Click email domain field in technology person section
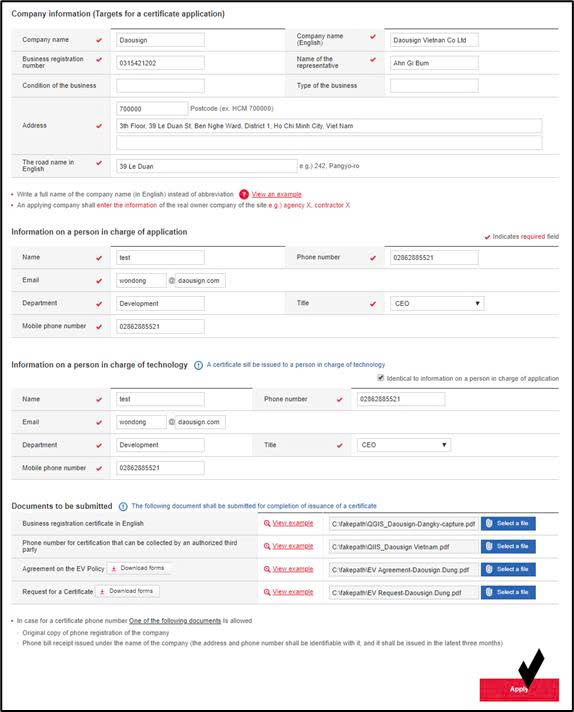This screenshot has width=574, height=712. point(200,422)
